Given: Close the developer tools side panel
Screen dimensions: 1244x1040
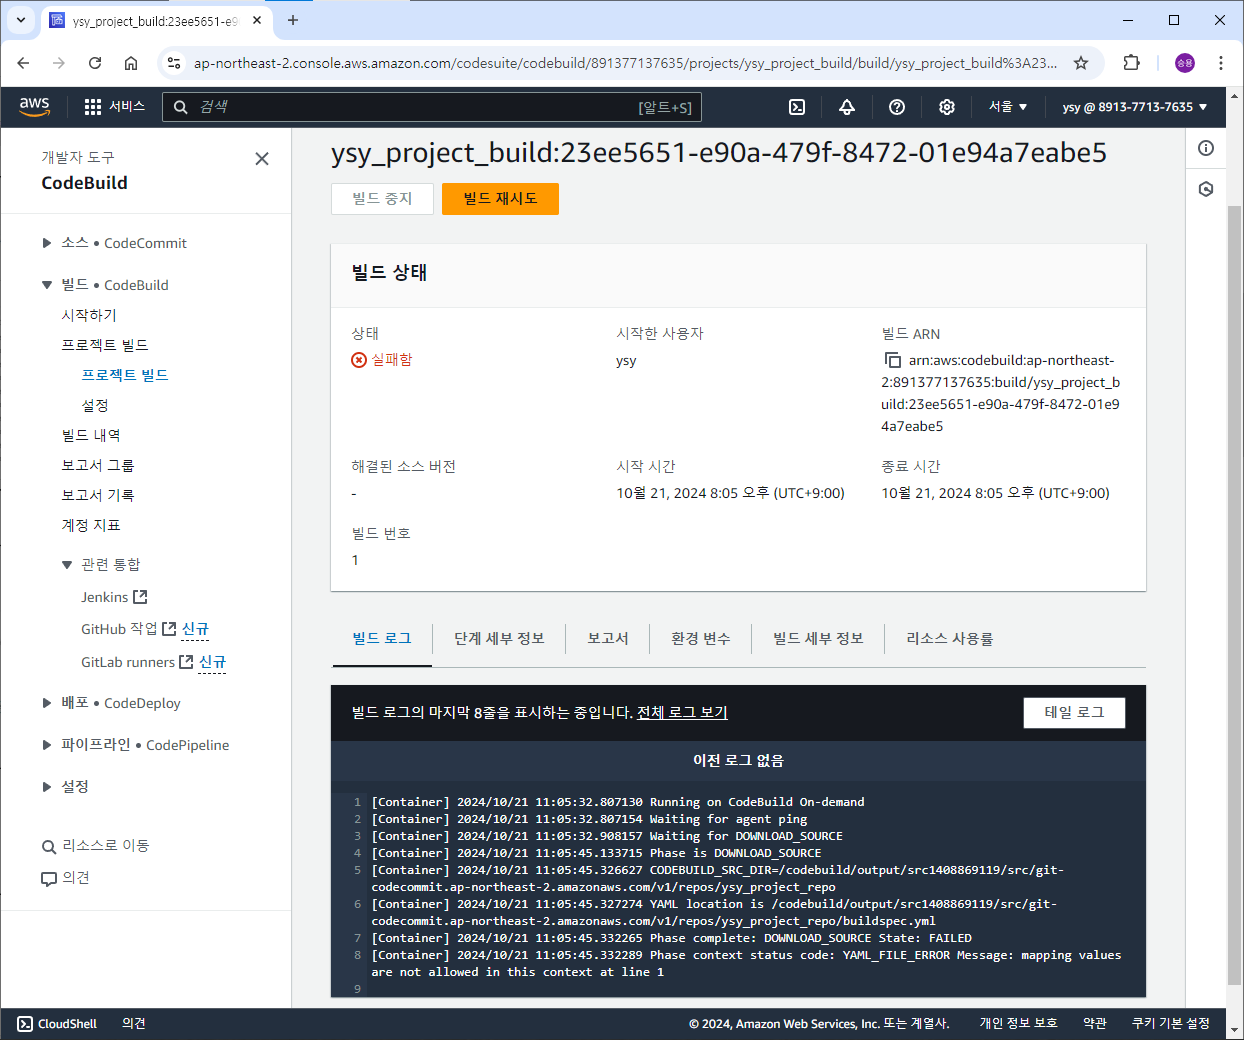Looking at the screenshot, I should (x=262, y=159).
